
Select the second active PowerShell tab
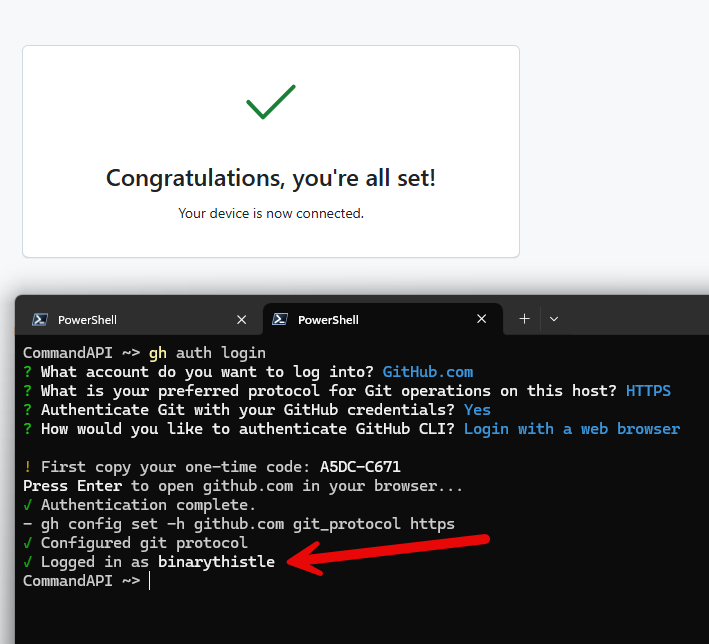tap(383, 320)
